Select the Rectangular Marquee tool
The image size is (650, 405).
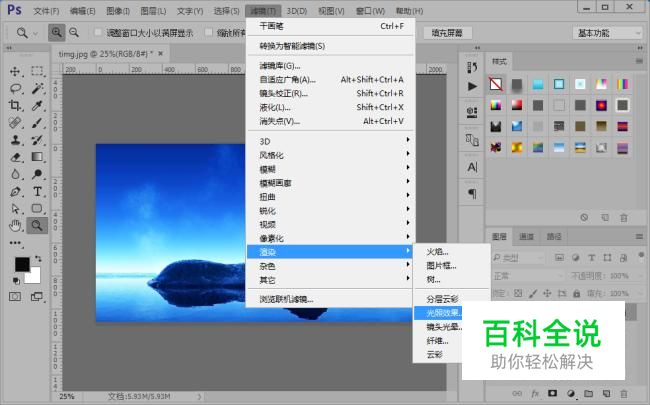(37, 71)
